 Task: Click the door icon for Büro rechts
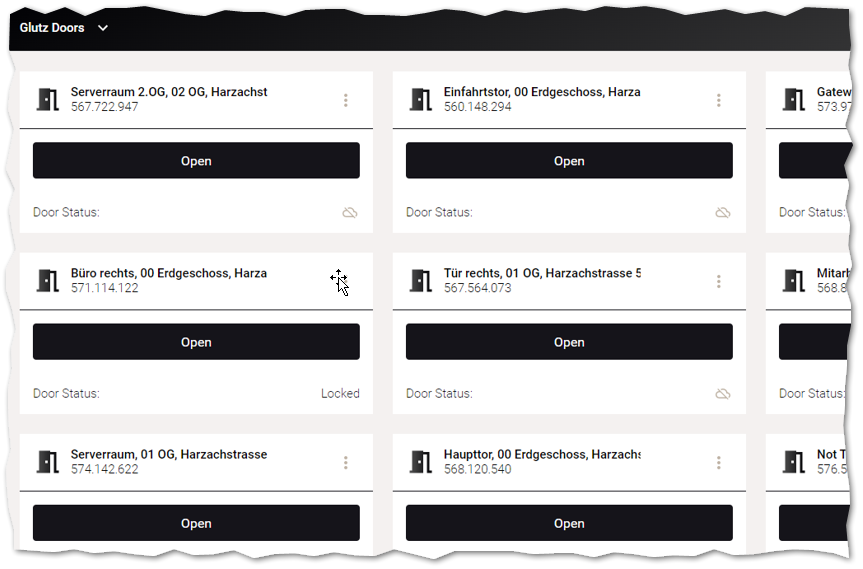[48, 281]
